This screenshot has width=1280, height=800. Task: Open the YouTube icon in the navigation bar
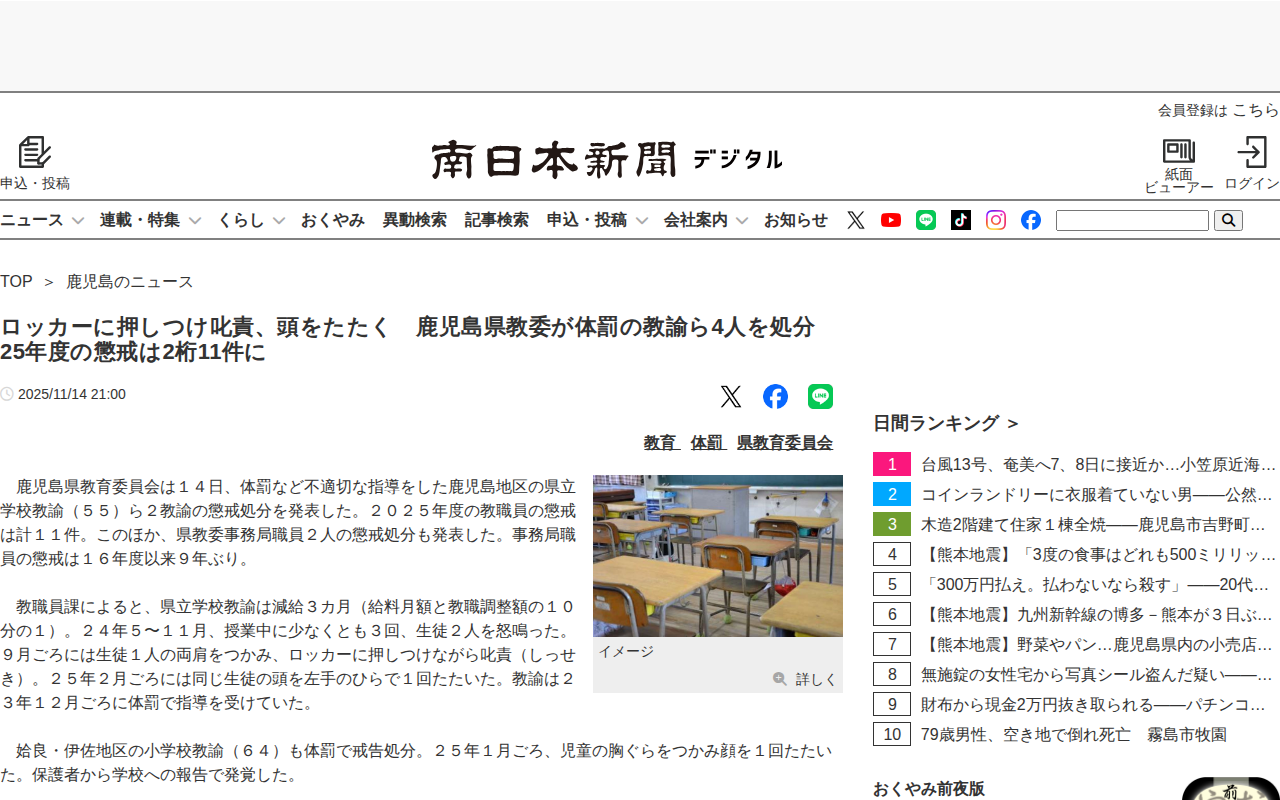pos(891,220)
